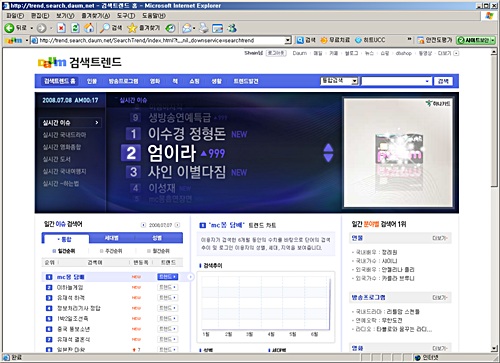Image resolution: width=500 pixels, height=363 pixels.
Task: Expand the Daum toolbar » overflow chevron
Action: click(x=410, y=40)
